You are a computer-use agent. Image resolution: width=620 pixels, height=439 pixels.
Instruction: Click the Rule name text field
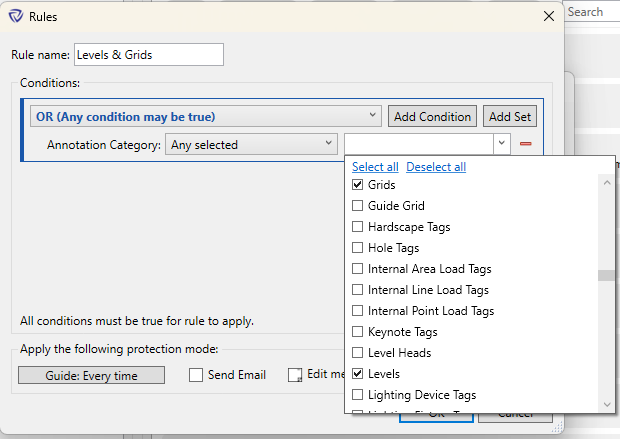pyautogui.click(x=149, y=55)
